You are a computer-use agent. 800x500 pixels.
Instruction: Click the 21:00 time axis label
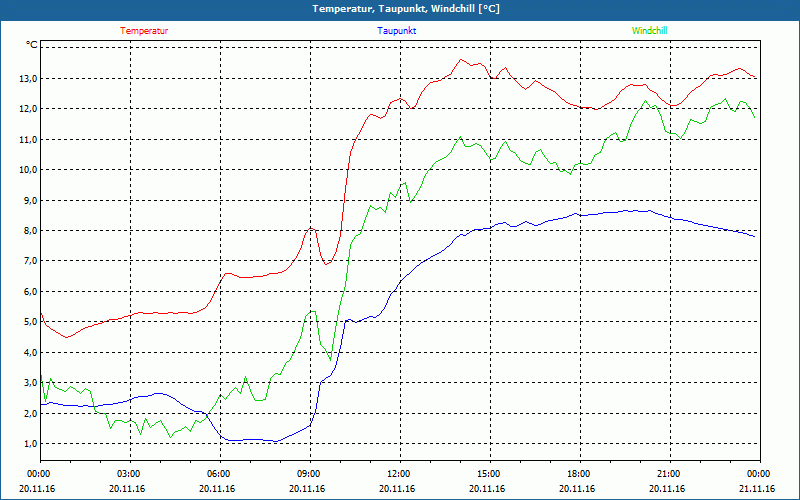point(670,474)
